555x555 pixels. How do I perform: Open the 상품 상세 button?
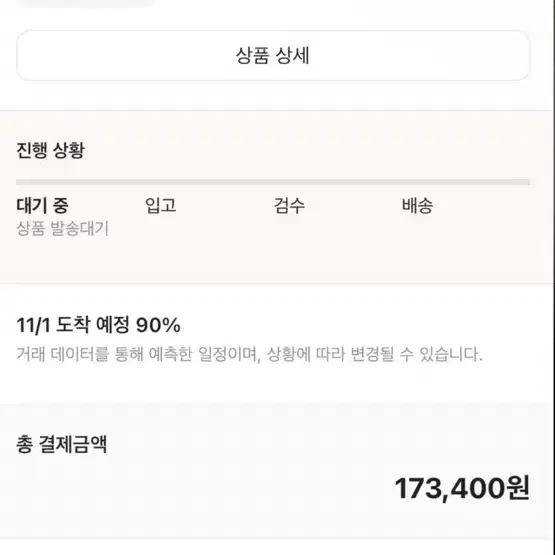(273, 56)
